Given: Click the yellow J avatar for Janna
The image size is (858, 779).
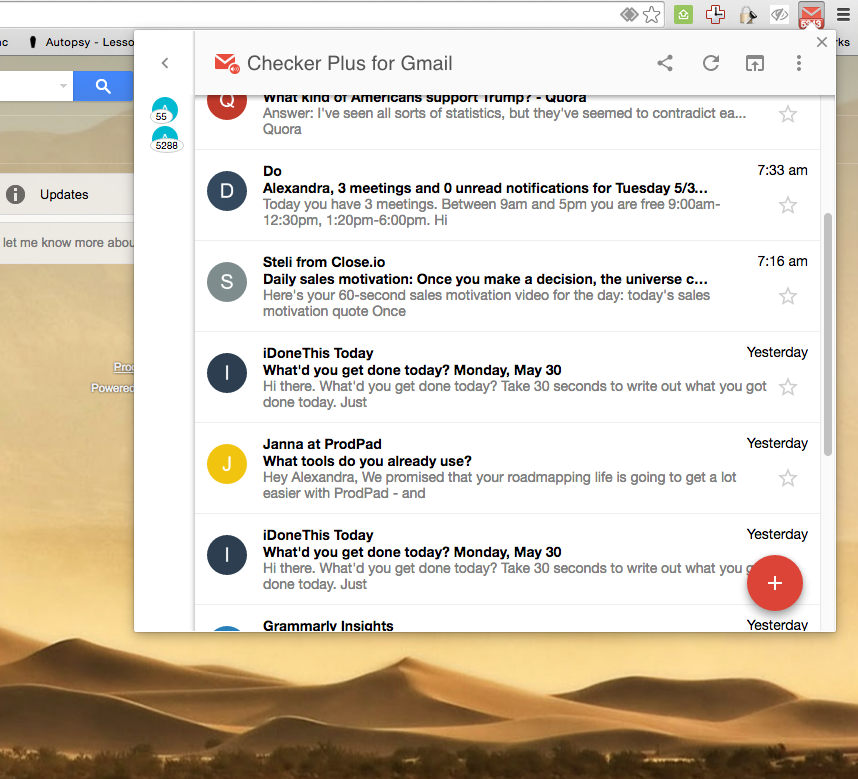Looking at the screenshot, I should [227, 464].
